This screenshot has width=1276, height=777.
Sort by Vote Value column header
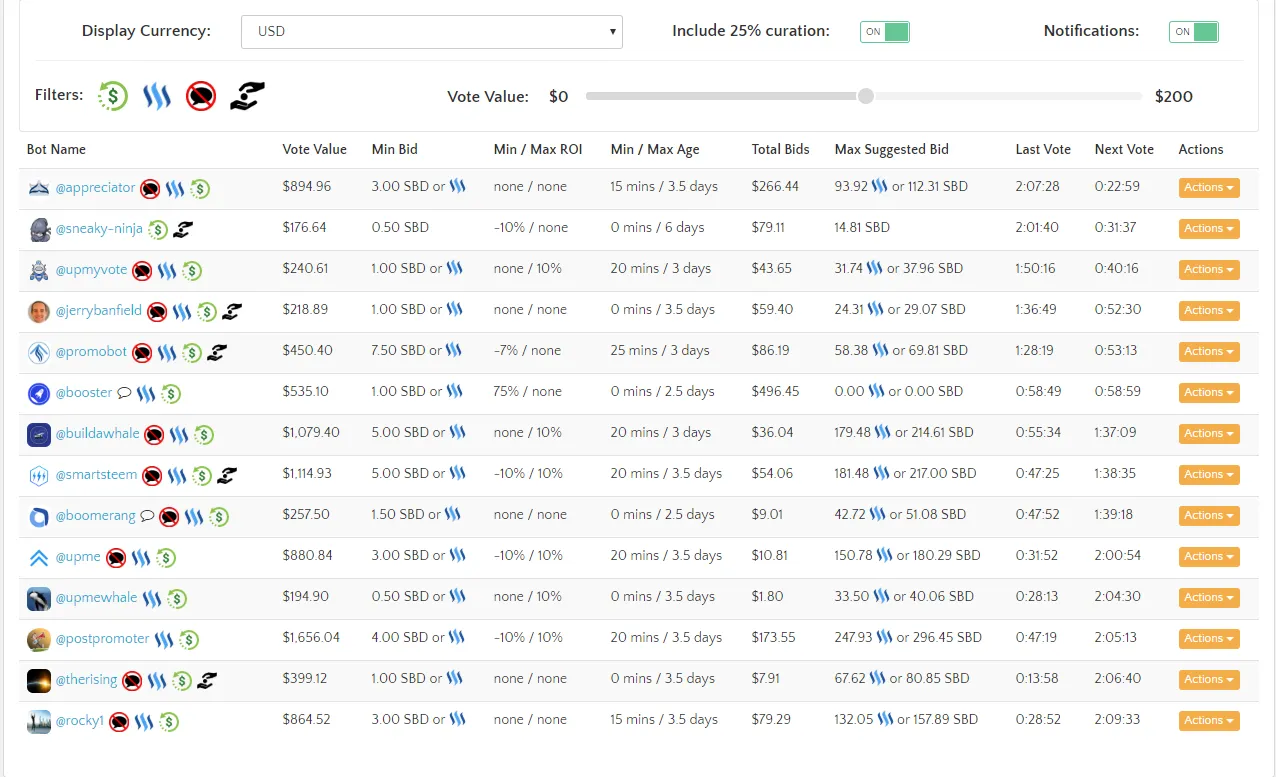tap(315, 149)
